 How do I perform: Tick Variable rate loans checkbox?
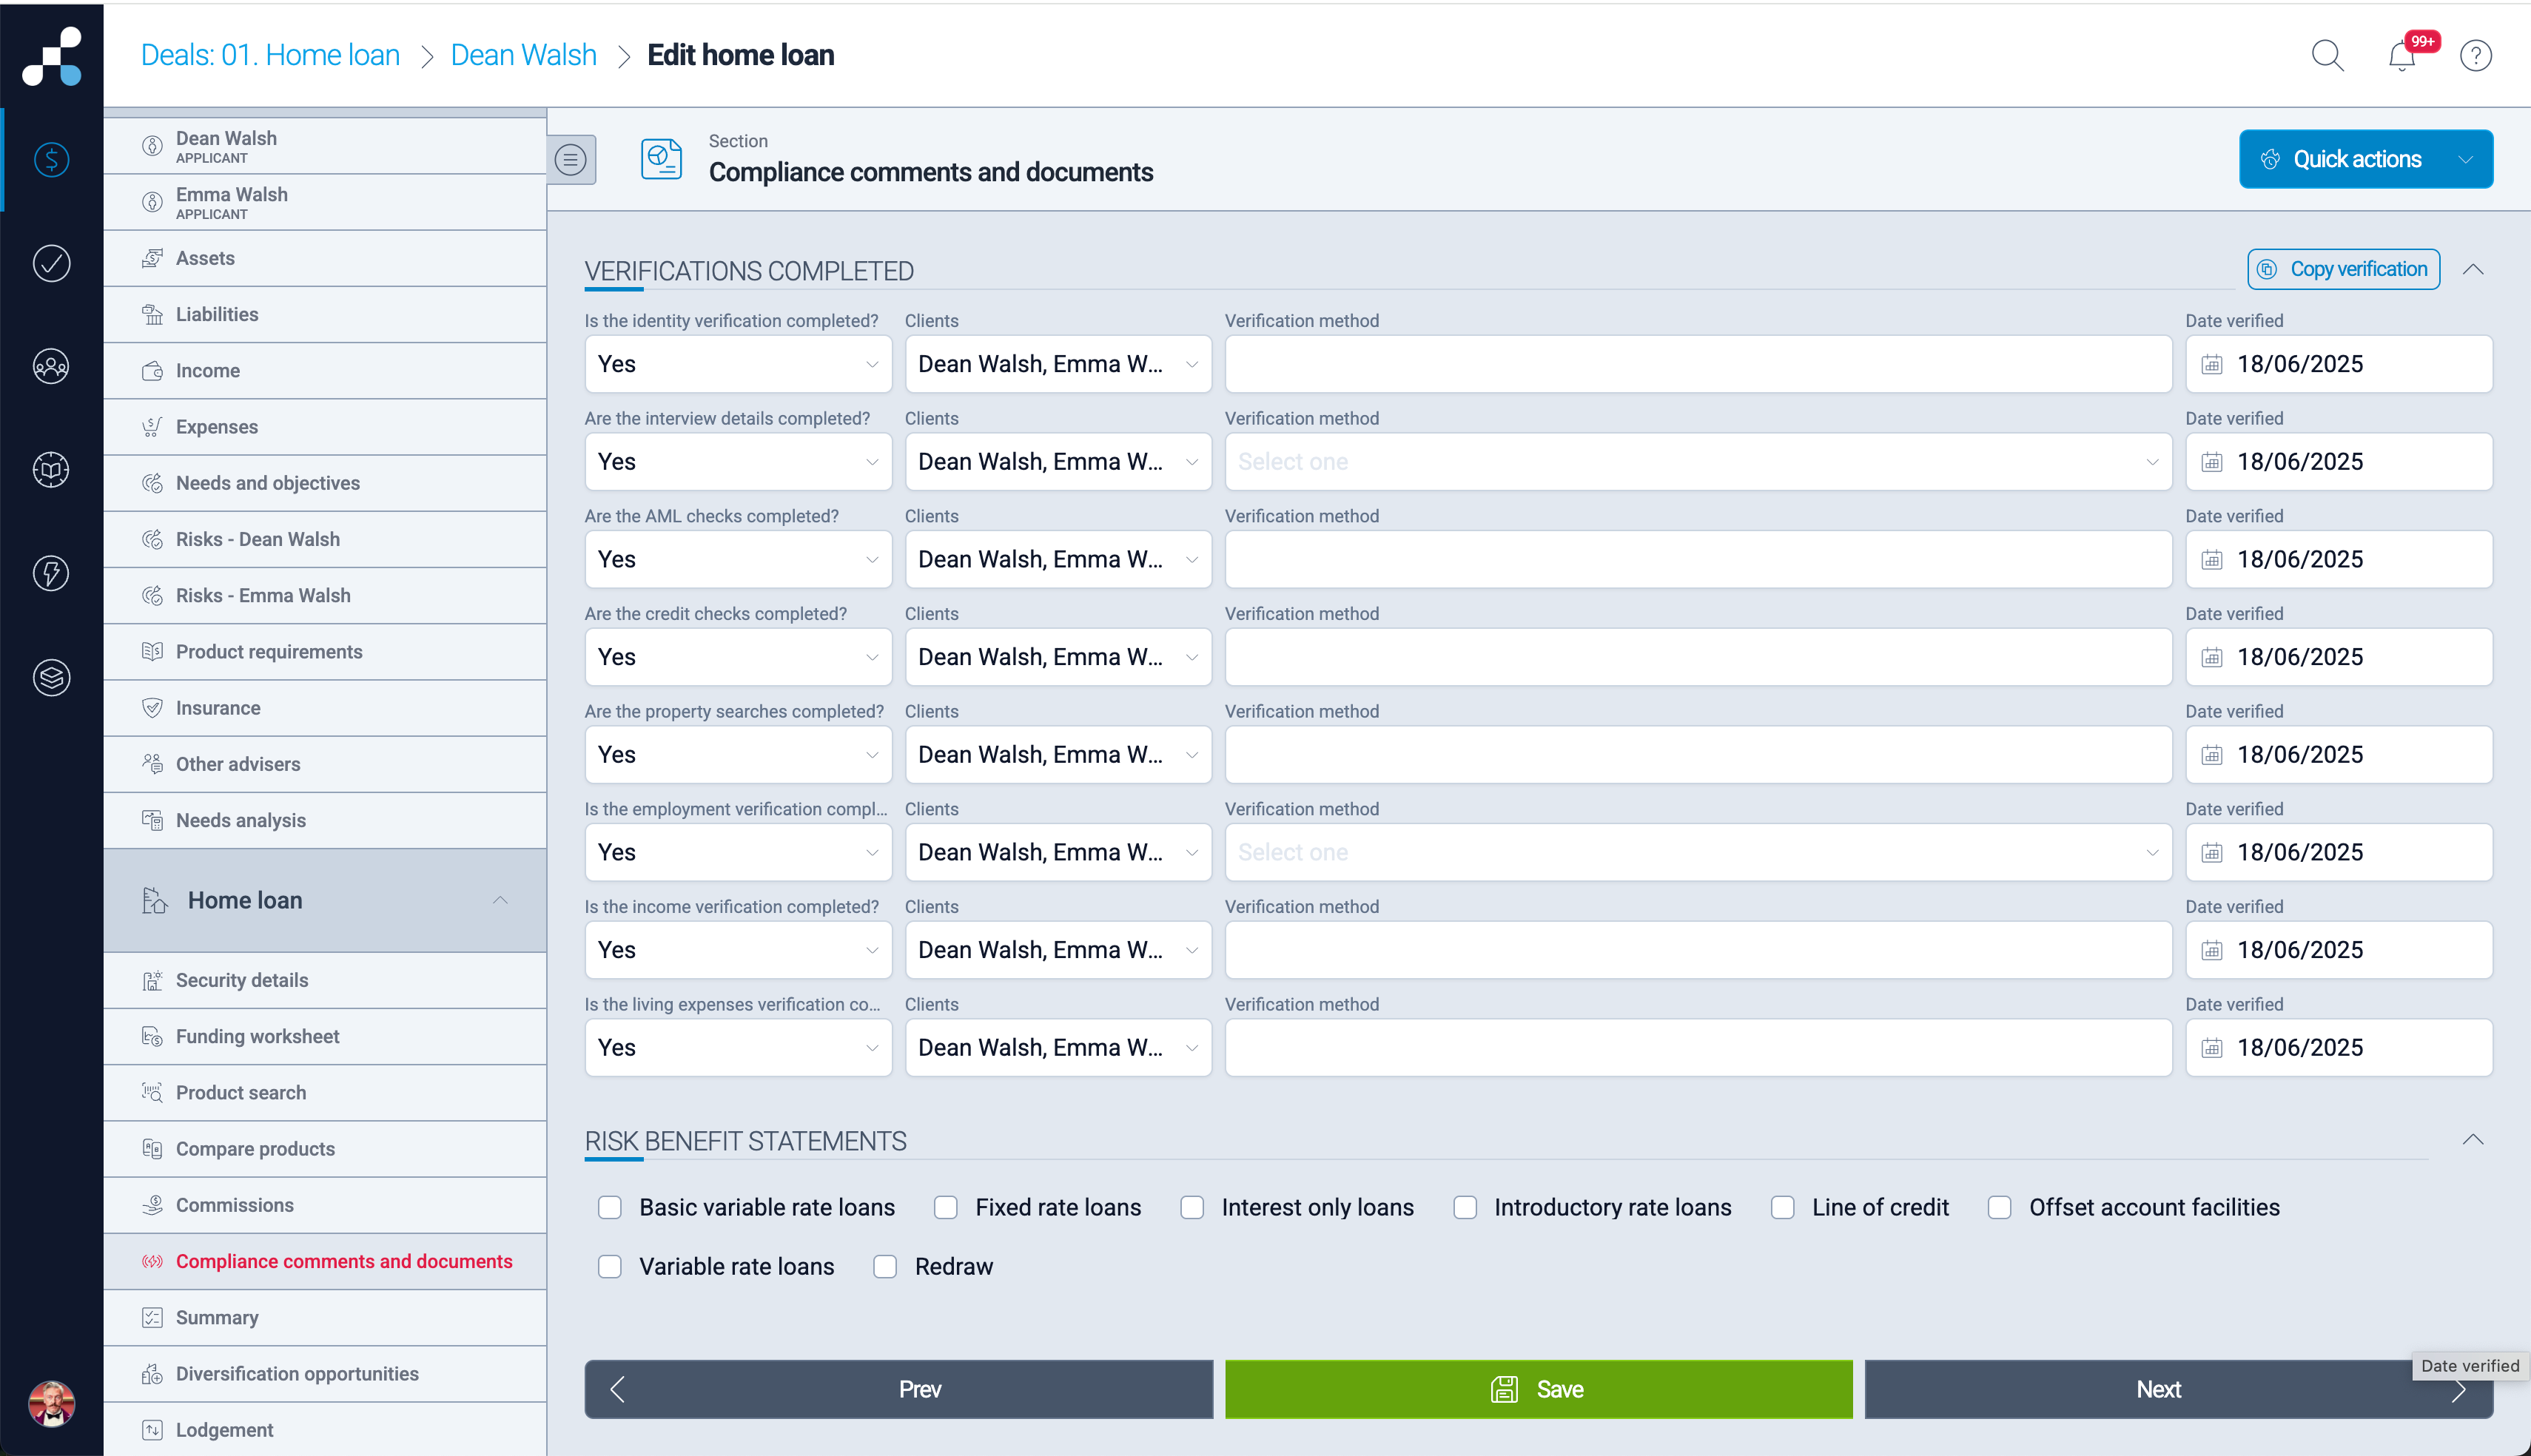coord(610,1267)
